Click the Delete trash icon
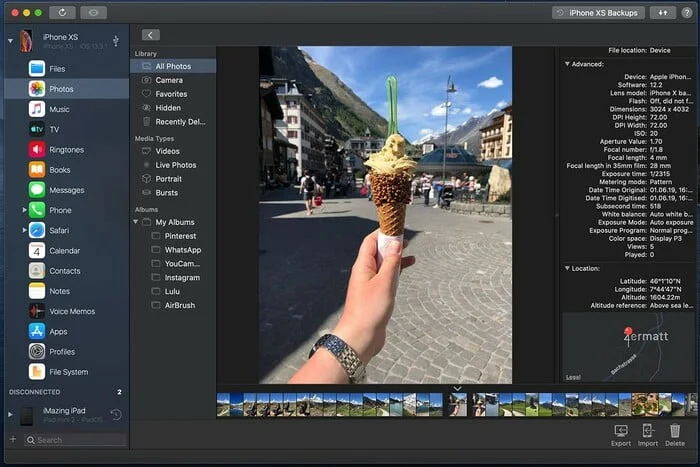Image resolution: width=700 pixels, height=467 pixels. pyautogui.click(x=675, y=435)
